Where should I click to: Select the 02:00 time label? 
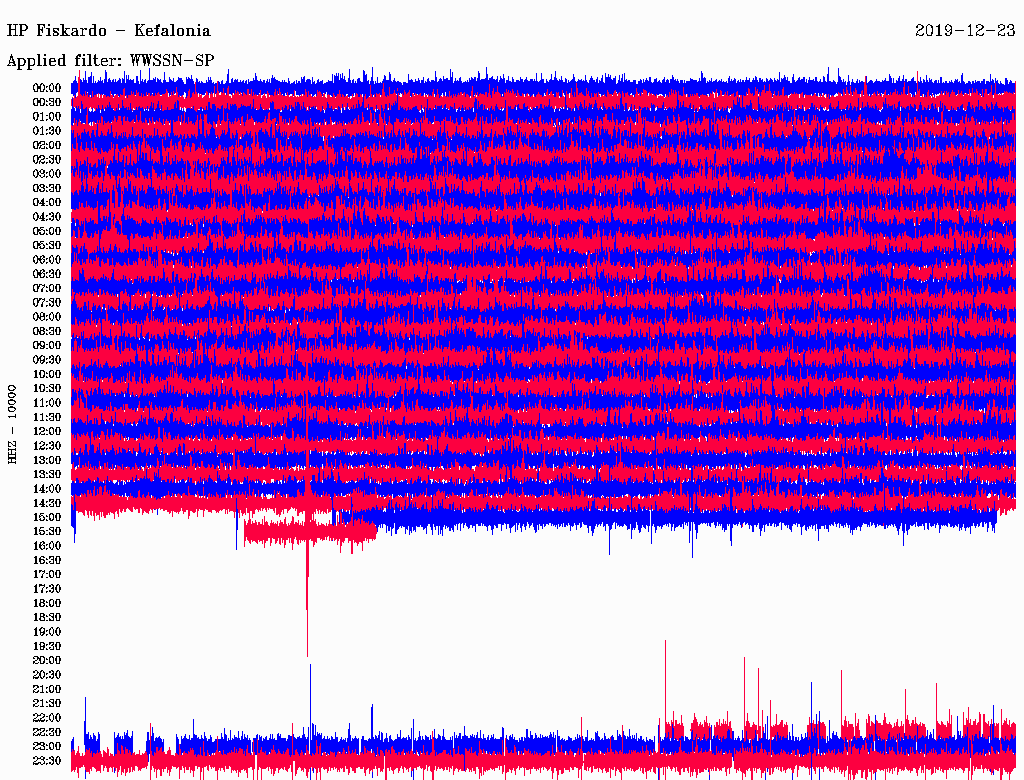[x=47, y=146]
